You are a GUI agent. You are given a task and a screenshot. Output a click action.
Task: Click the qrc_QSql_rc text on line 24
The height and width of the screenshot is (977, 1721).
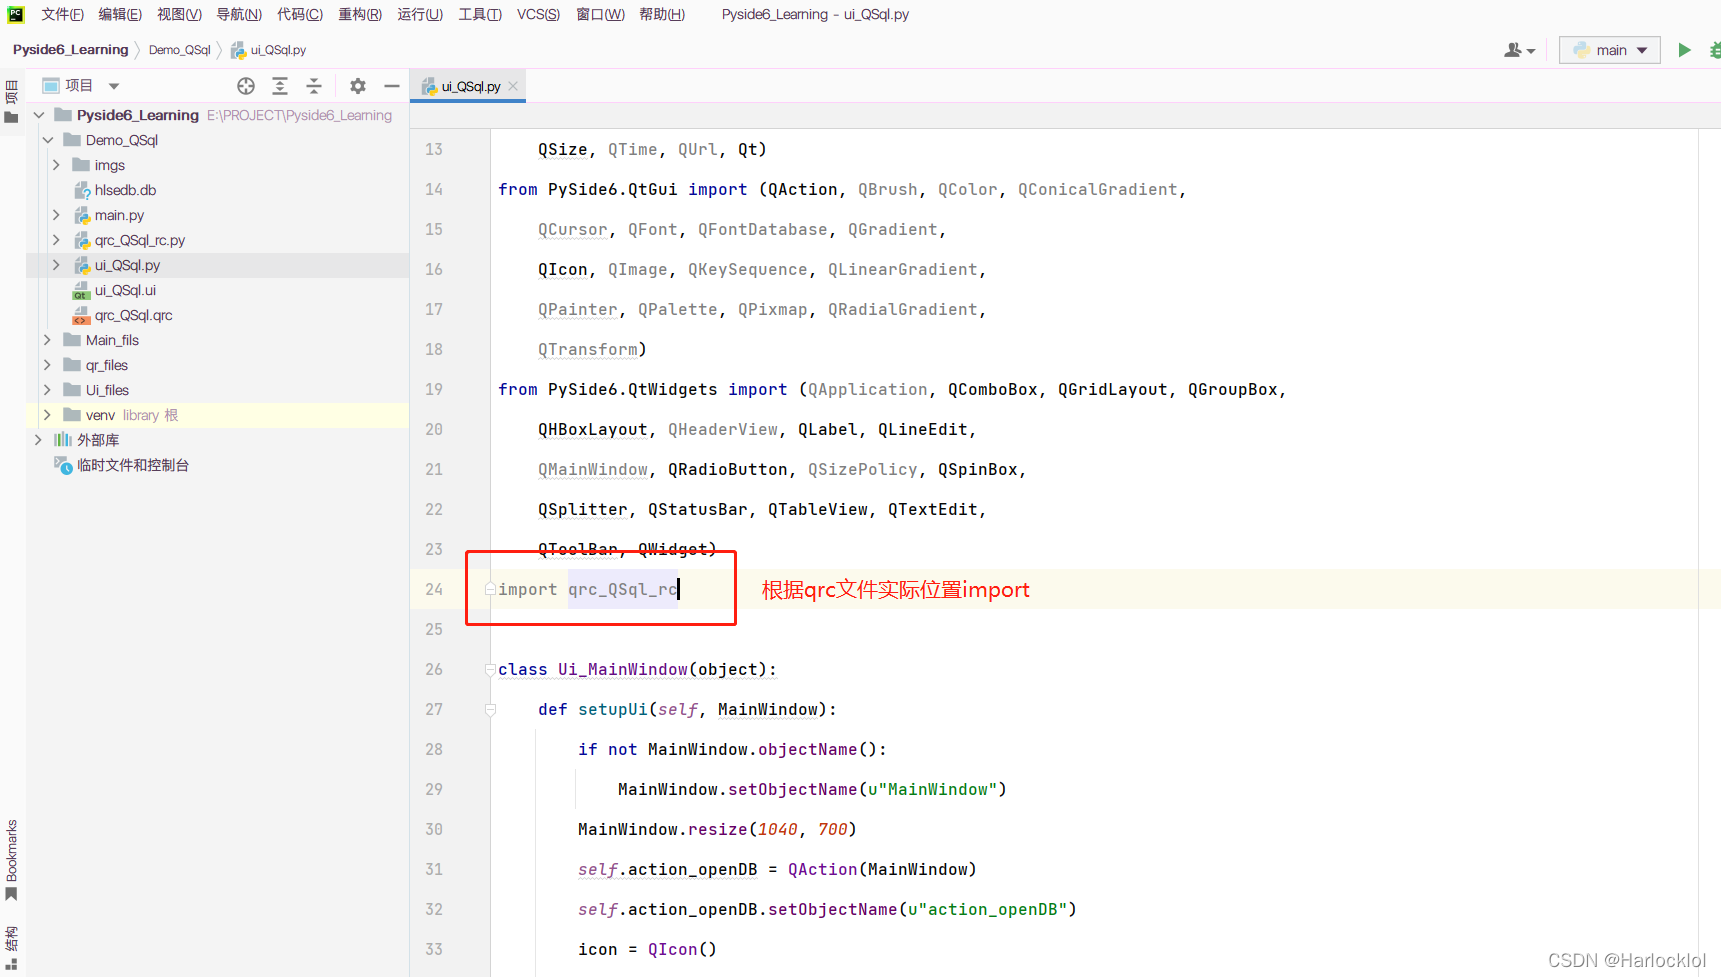623,589
